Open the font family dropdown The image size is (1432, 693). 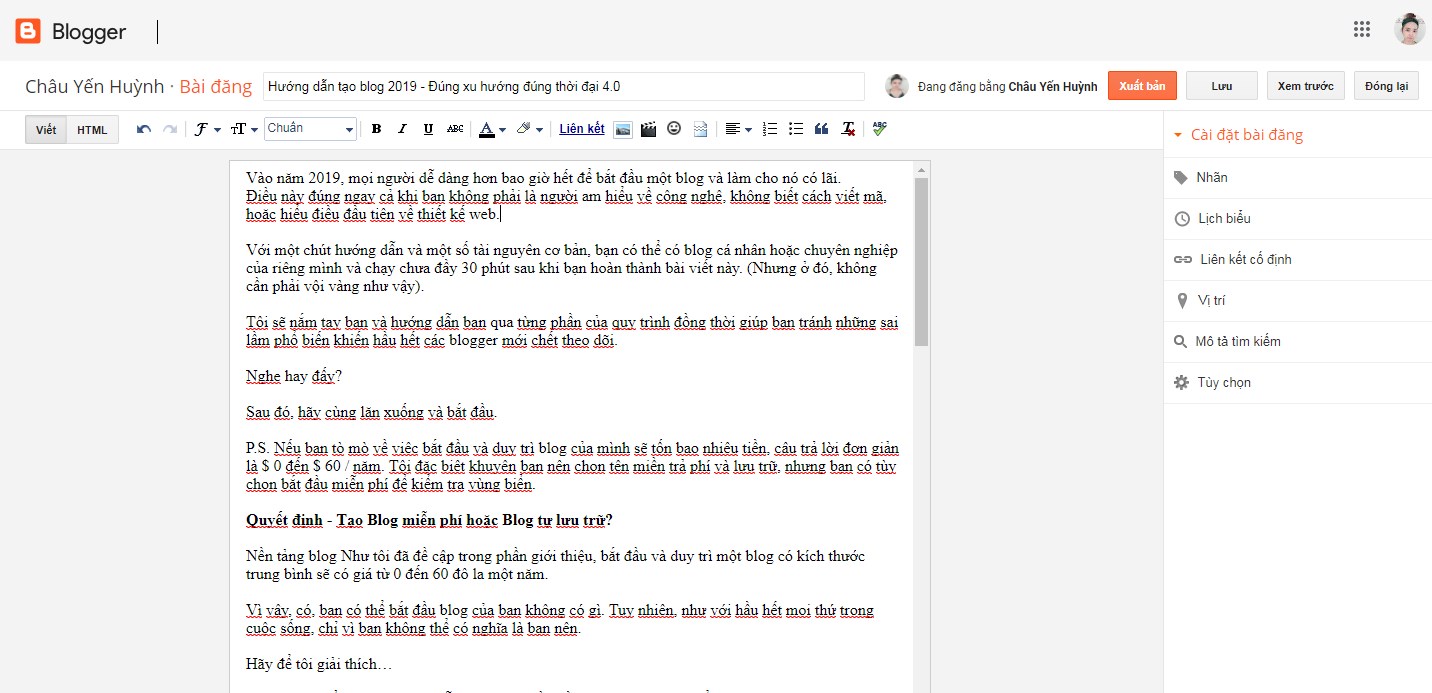207,129
